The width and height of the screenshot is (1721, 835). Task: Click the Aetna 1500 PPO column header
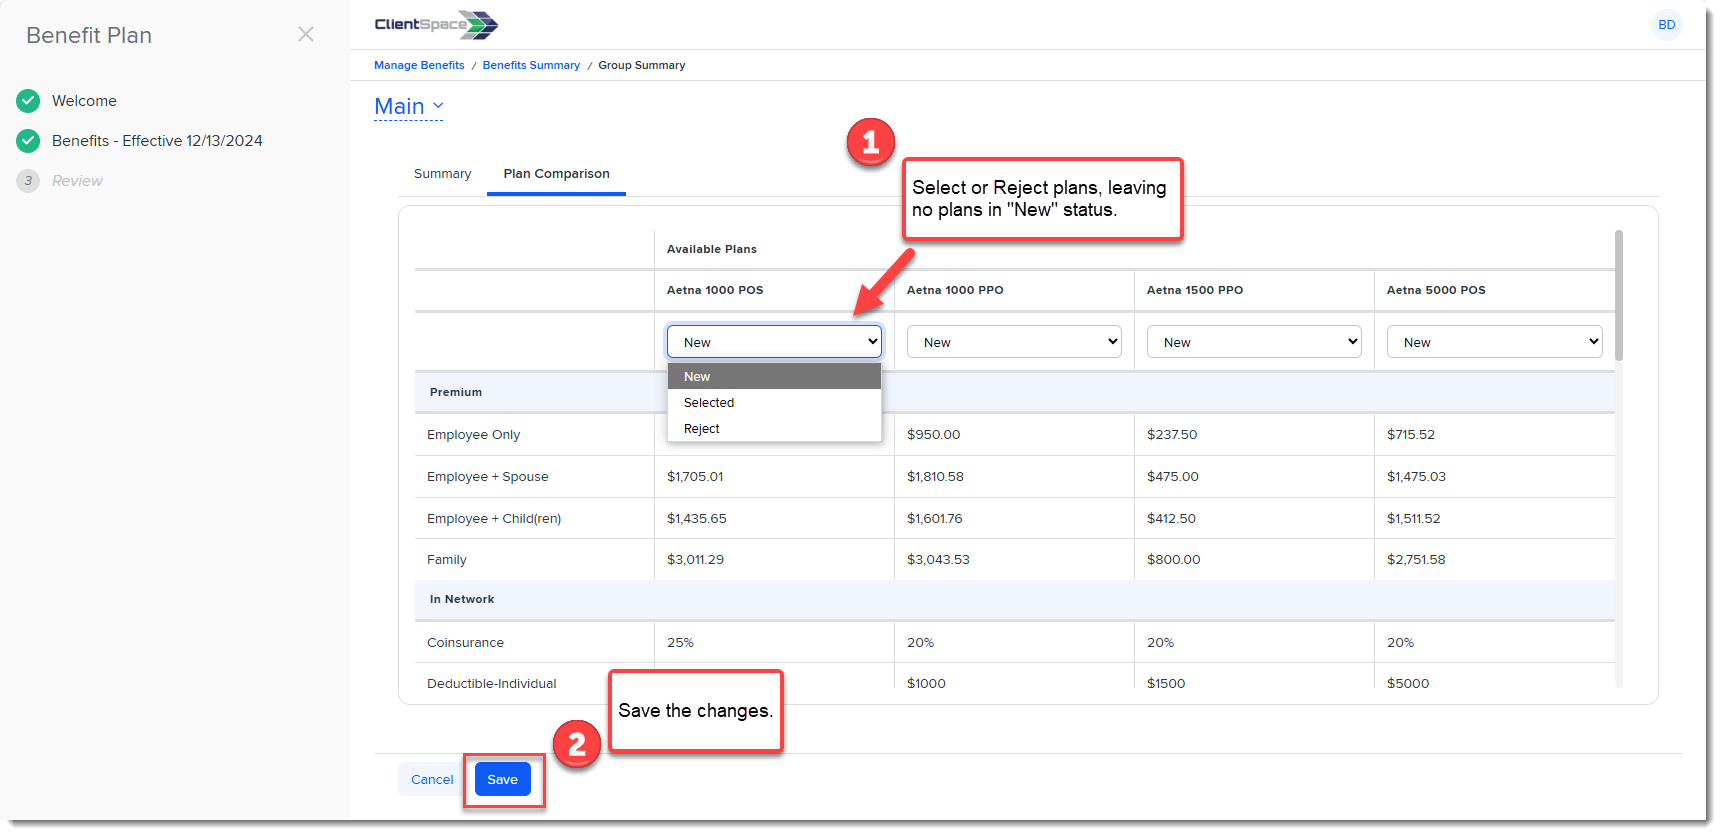coord(1195,290)
